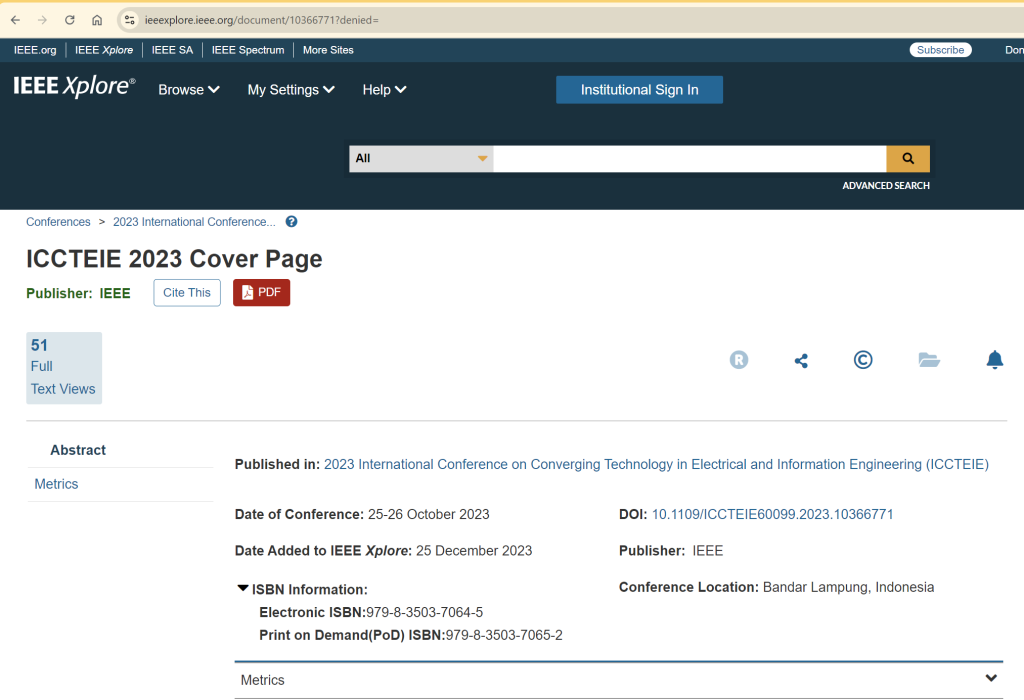Click the Print on Demand ISBN 979-8-3503-7065-2 text
This screenshot has height=700, width=1024.
[x=411, y=635]
